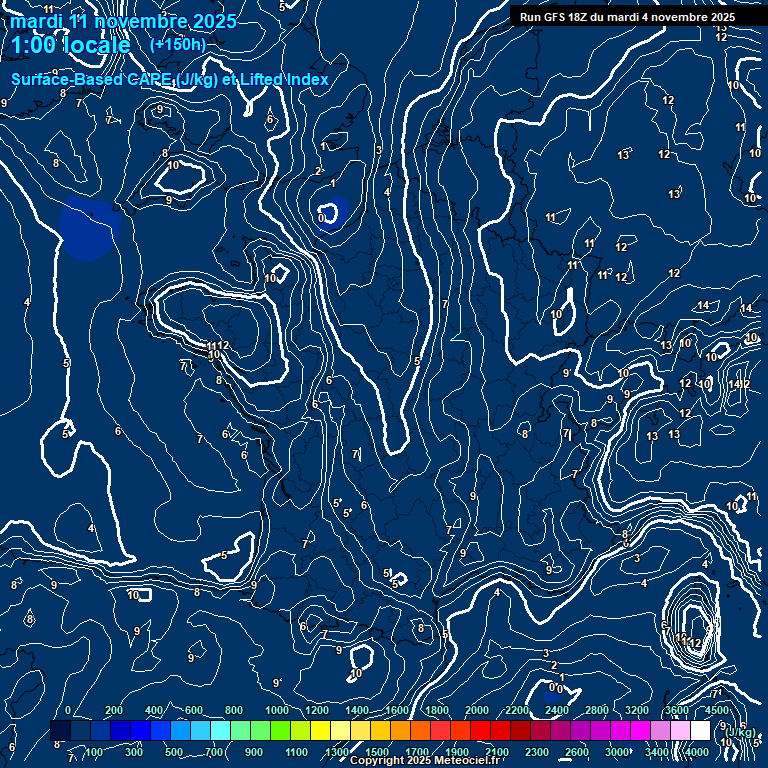Click the '3200' legend value

(637, 710)
